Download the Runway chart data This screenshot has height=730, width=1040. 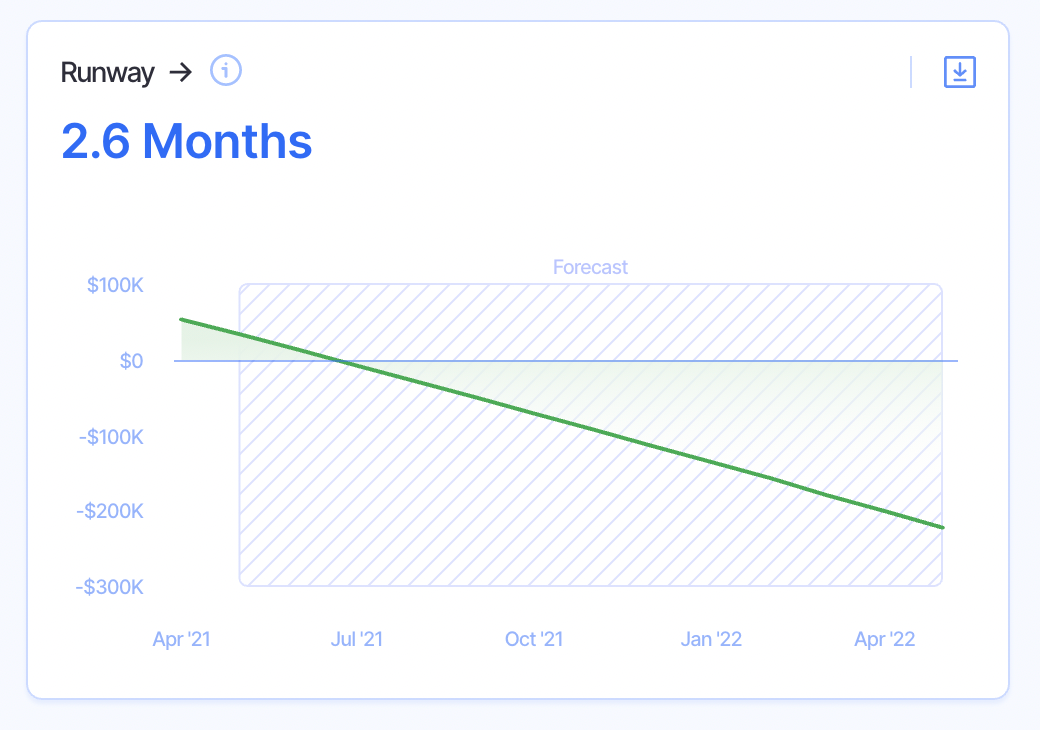pyautogui.click(x=960, y=72)
